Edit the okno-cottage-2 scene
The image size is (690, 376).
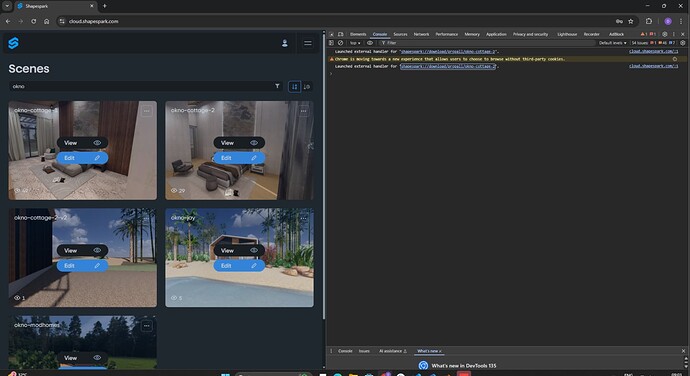tap(239, 158)
